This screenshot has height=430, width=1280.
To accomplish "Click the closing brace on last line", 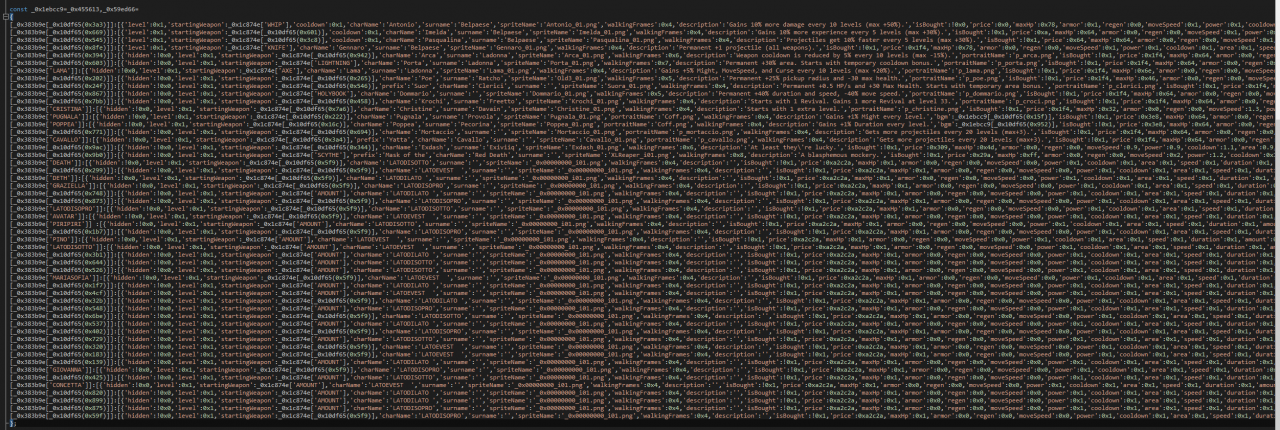I will [12, 424].
